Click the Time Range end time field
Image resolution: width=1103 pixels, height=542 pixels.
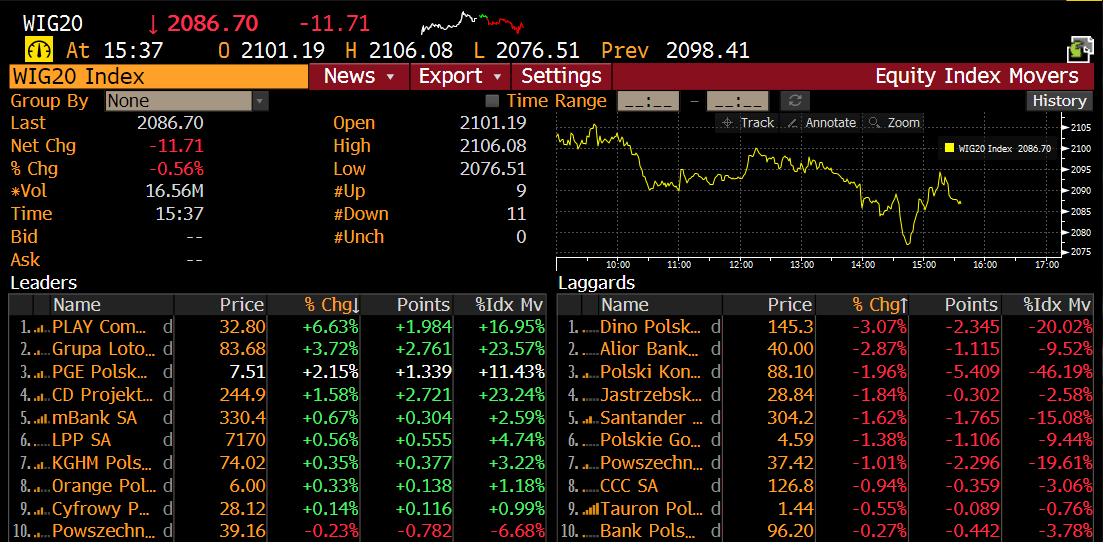pyautogui.click(x=737, y=101)
